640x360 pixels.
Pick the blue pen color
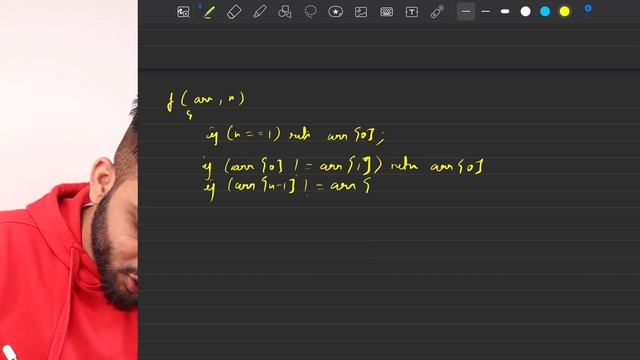tap(545, 11)
